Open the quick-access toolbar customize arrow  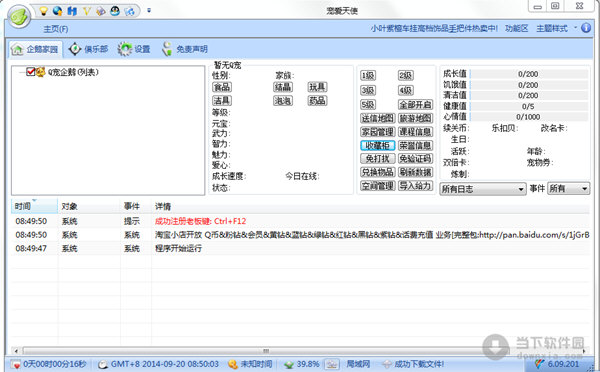point(149,11)
